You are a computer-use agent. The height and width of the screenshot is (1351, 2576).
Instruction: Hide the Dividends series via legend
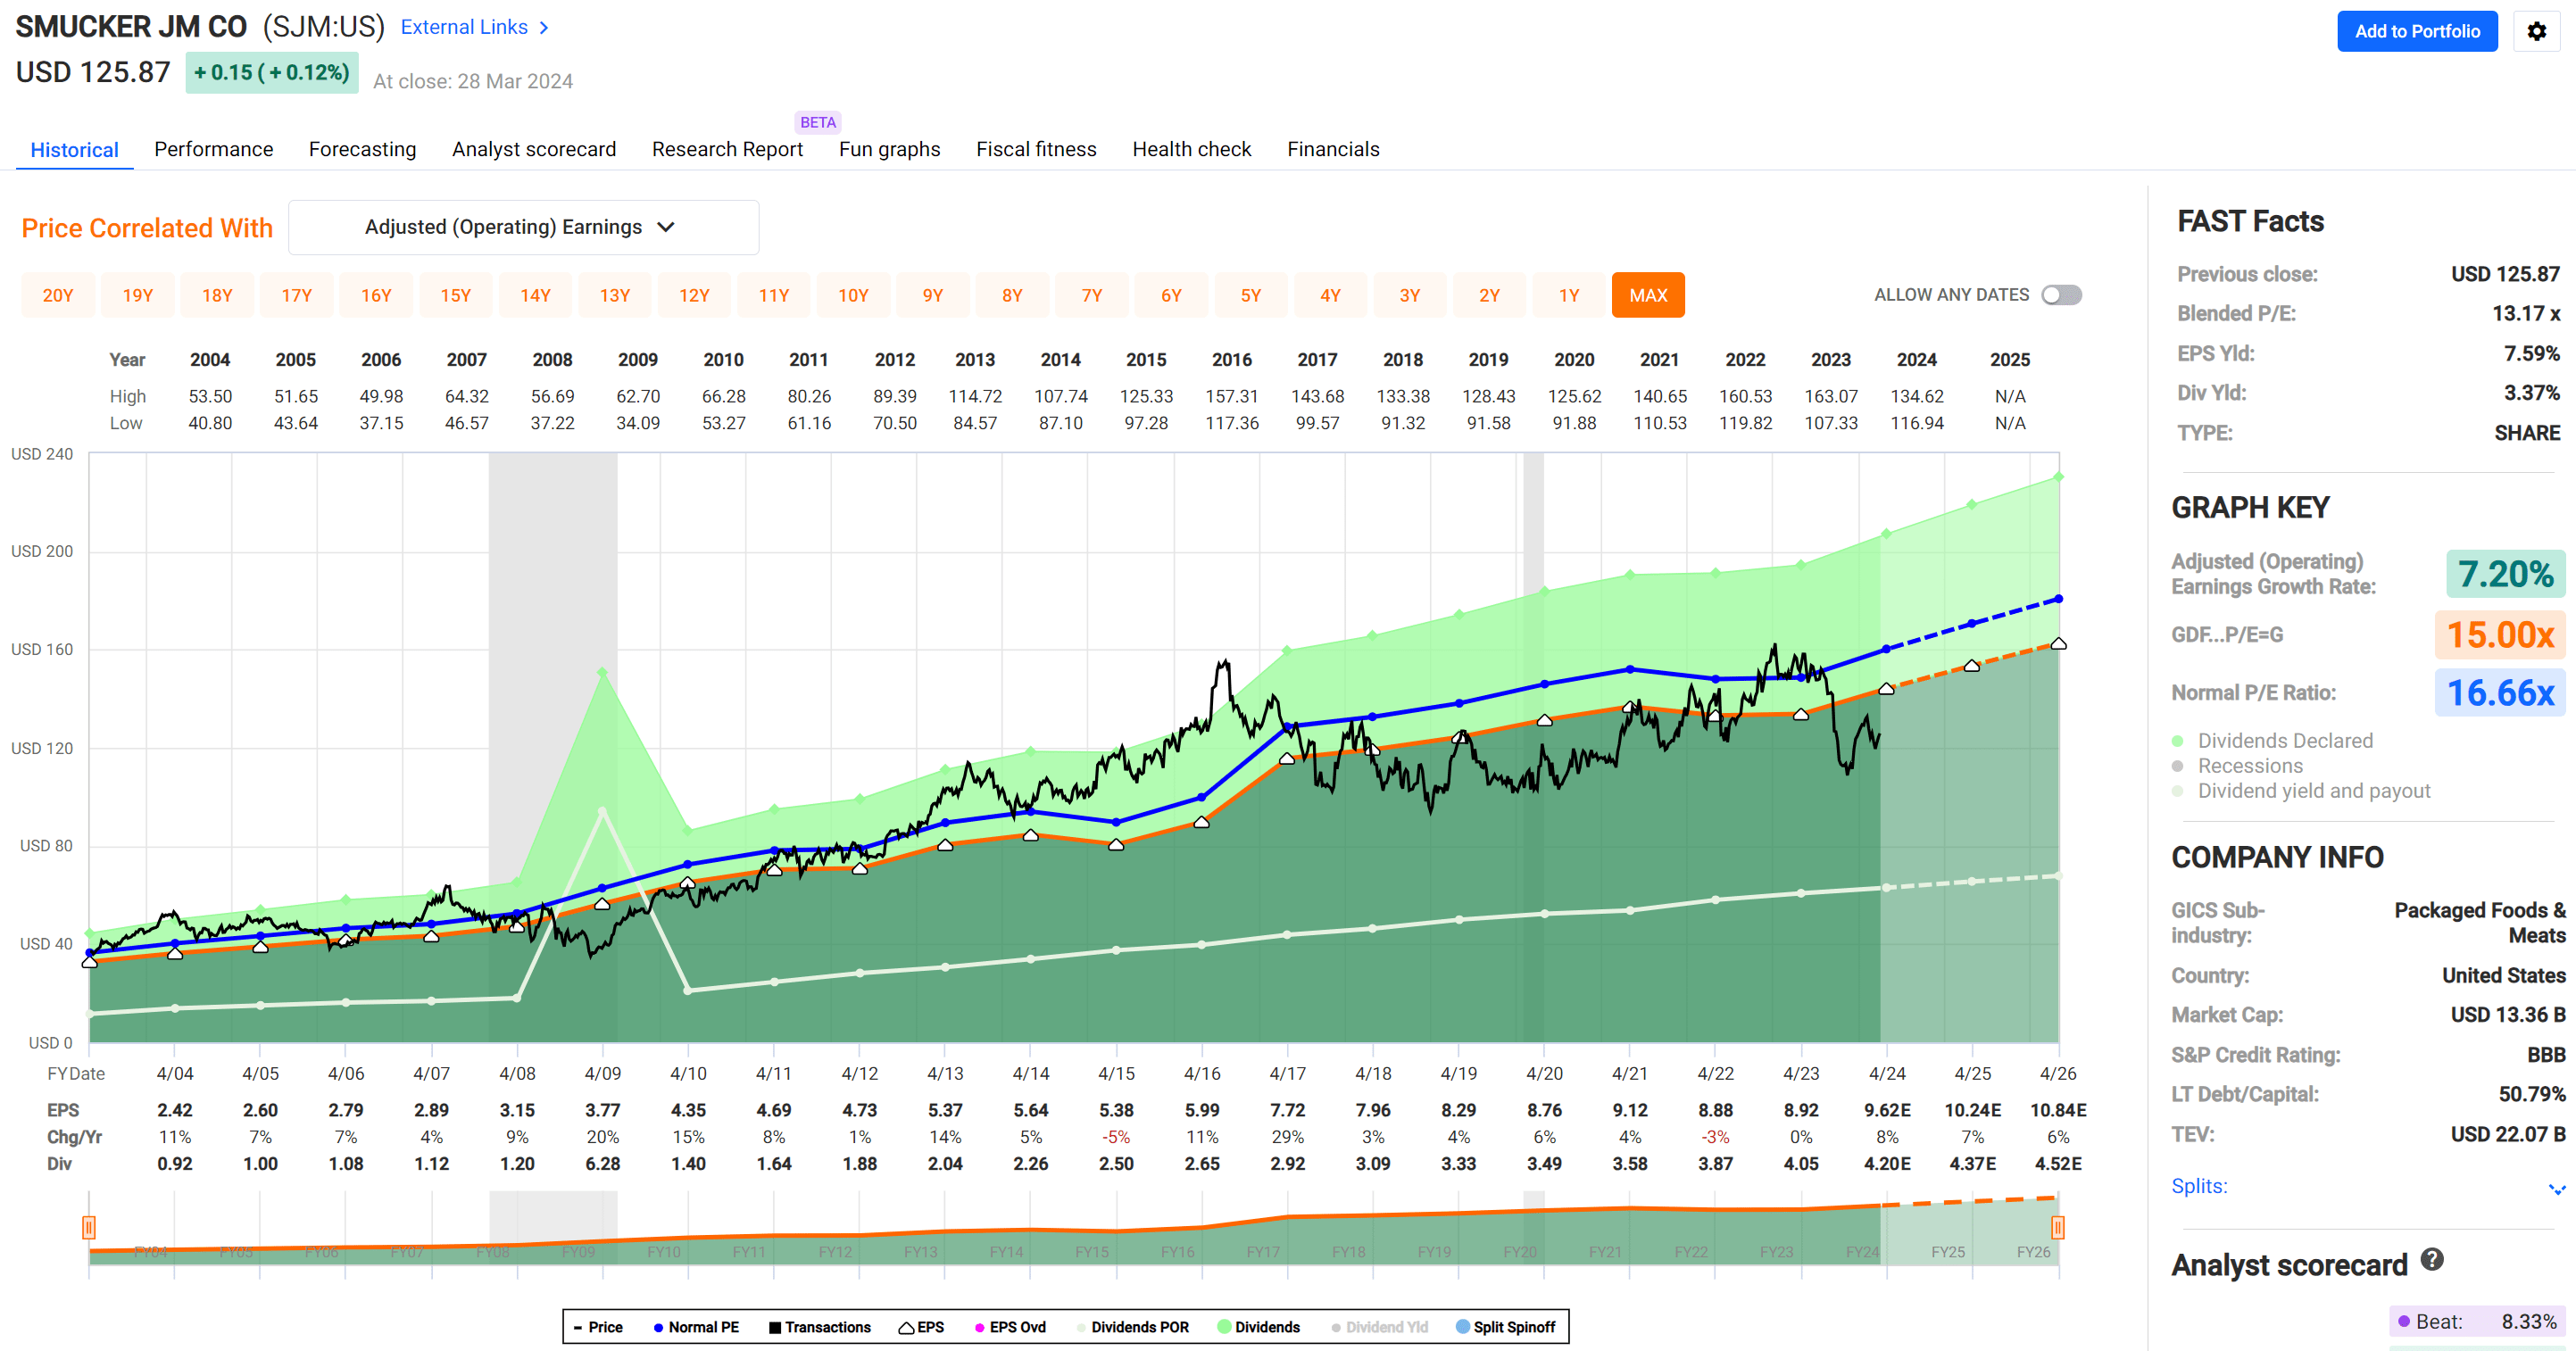coord(1222,1327)
